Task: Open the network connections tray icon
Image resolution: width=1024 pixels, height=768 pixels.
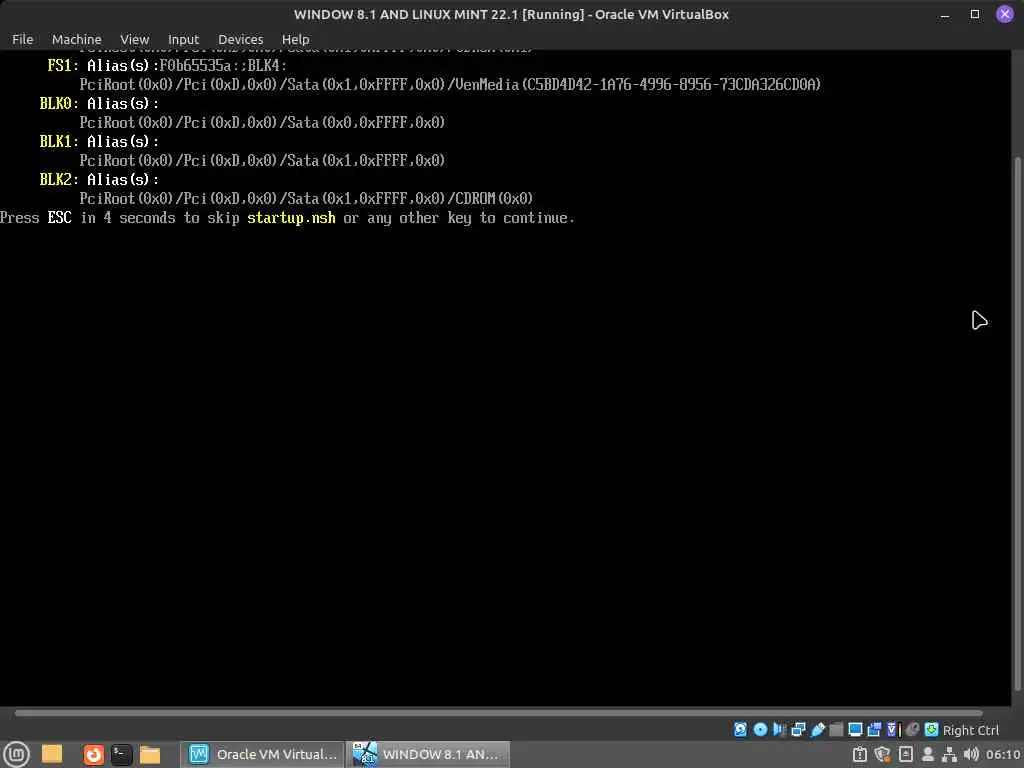Action: [x=950, y=754]
